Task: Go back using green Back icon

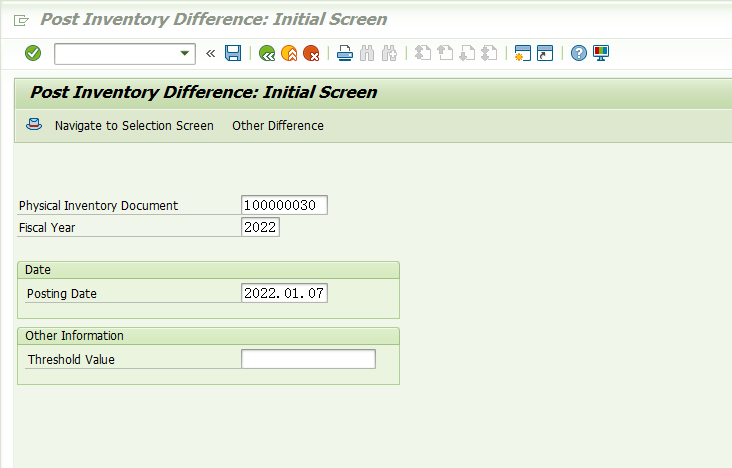Action: (267, 53)
